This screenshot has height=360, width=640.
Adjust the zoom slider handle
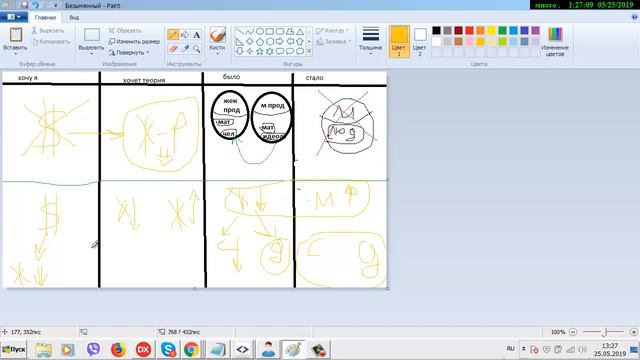605,332
